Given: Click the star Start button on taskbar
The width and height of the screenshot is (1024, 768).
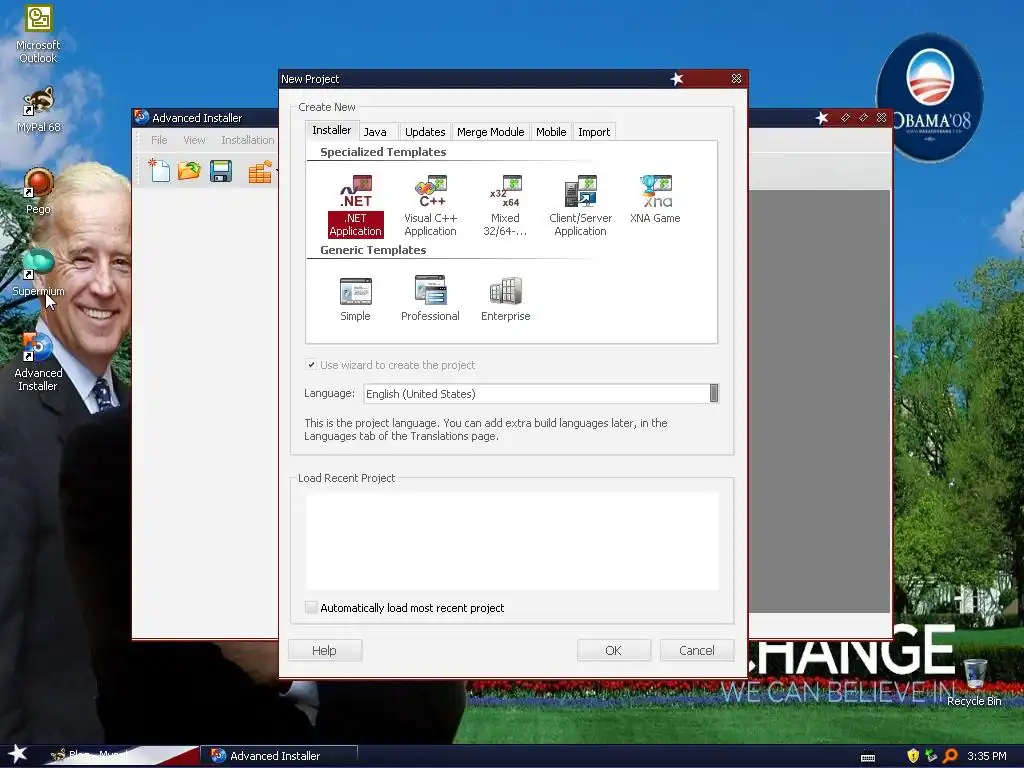Looking at the screenshot, I should tap(18, 754).
